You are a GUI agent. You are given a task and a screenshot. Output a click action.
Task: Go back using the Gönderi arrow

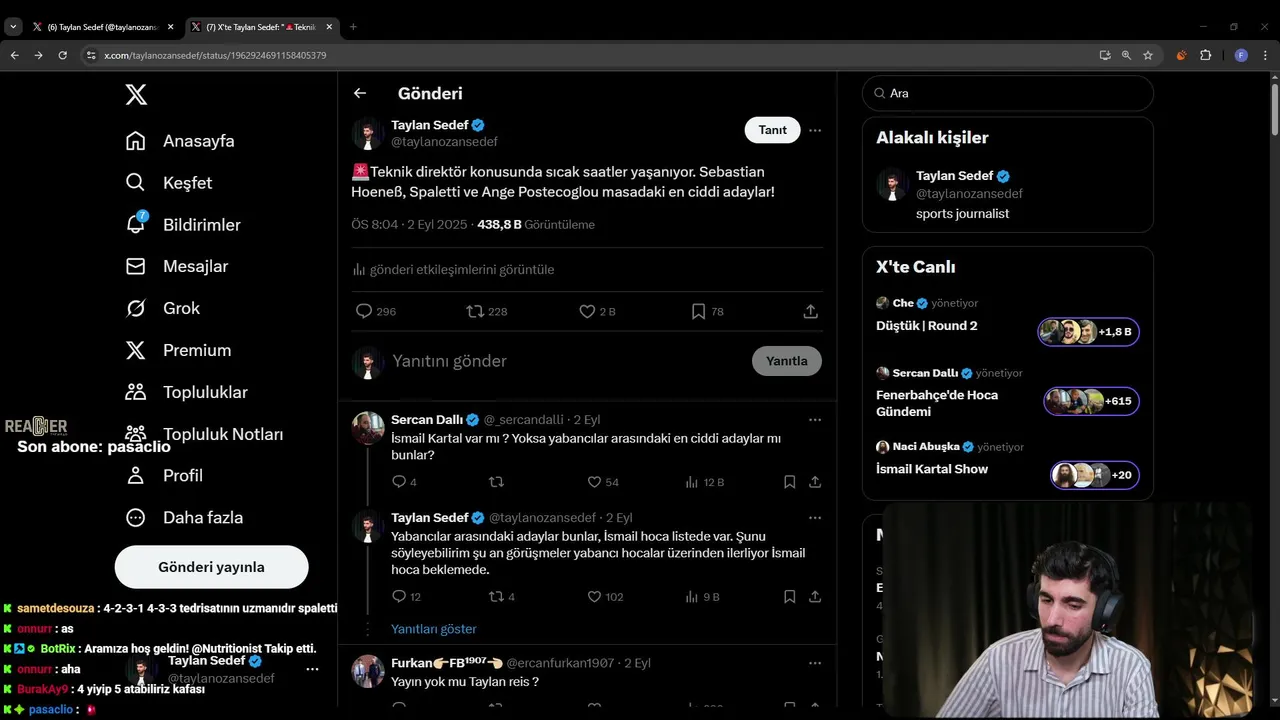pyautogui.click(x=360, y=93)
